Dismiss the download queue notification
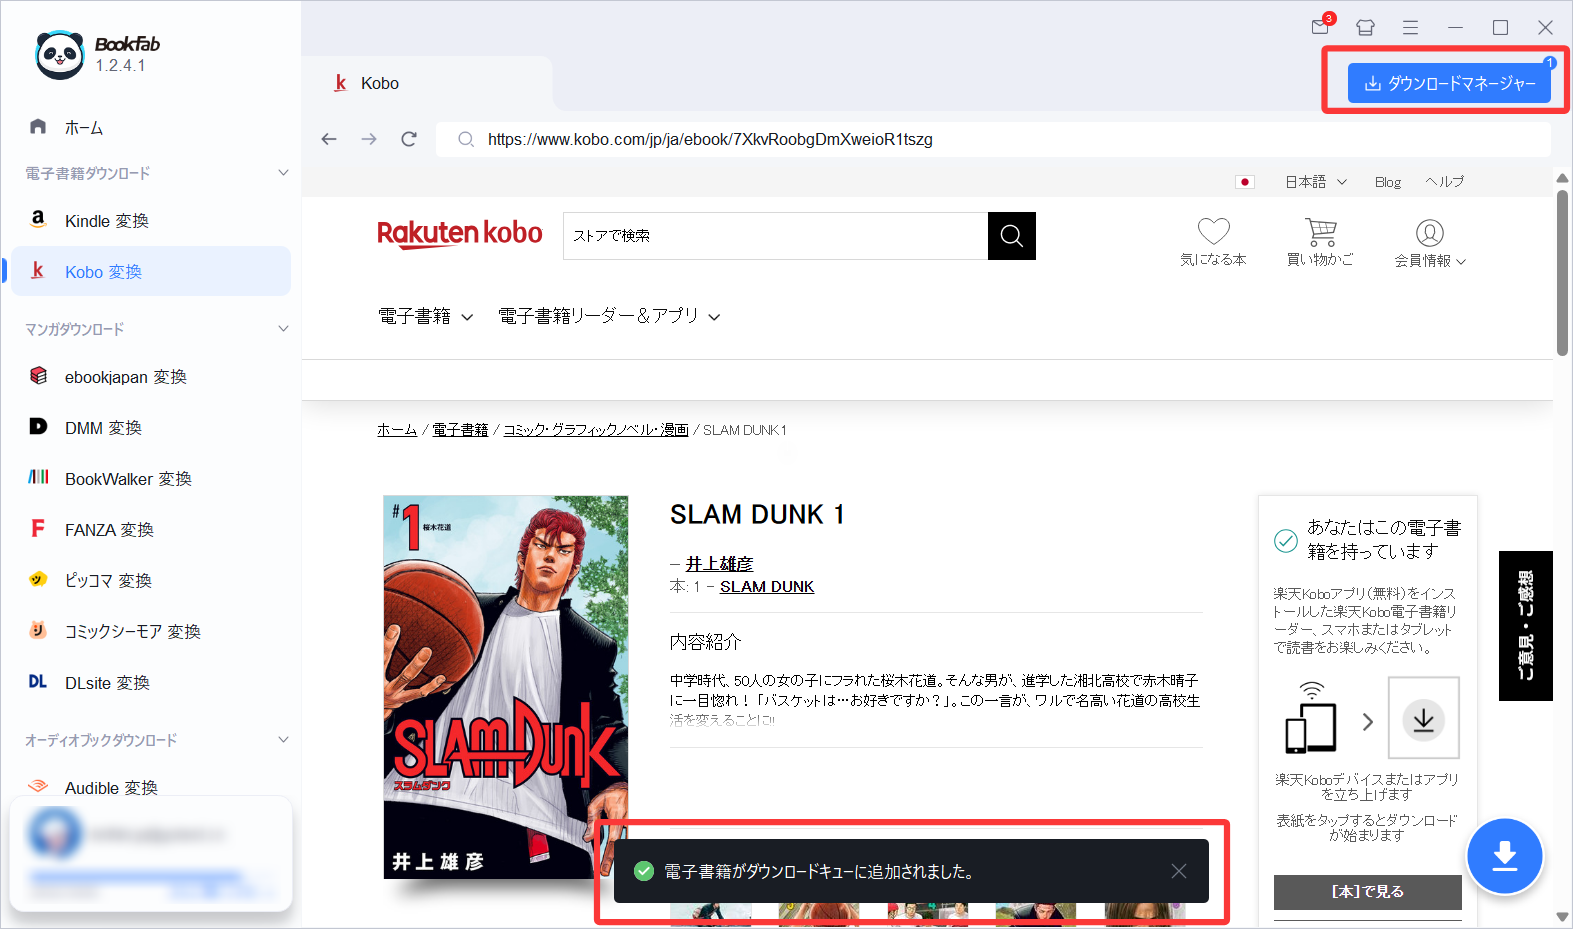The width and height of the screenshot is (1573, 929). click(x=1179, y=871)
